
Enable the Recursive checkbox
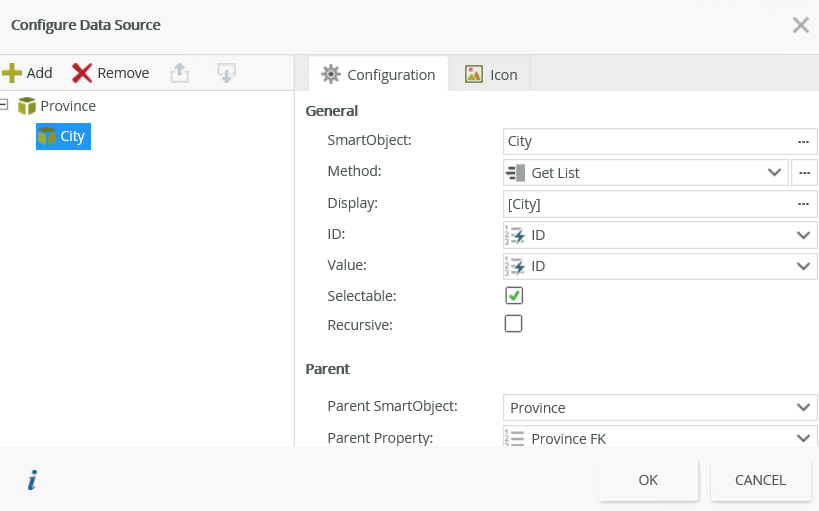(x=514, y=324)
